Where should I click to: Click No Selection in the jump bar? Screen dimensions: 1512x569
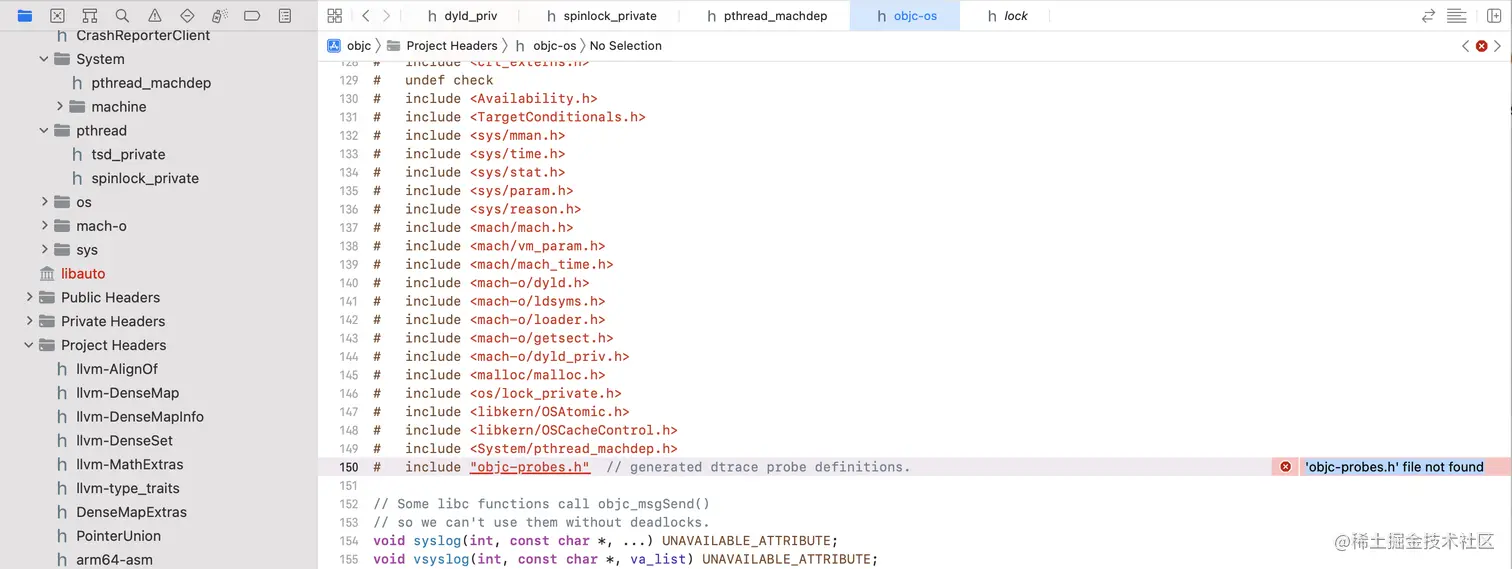click(626, 46)
